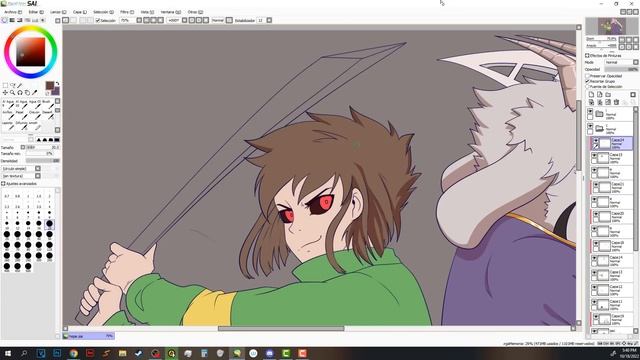
Task: Open brush shape círculo simple dropdown
Action: coord(38,169)
